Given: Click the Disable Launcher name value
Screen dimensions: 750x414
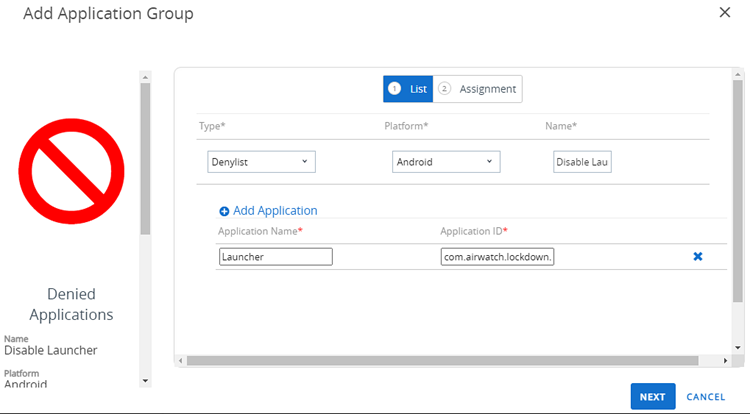Looking at the screenshot, I should (x=51, y=350).
